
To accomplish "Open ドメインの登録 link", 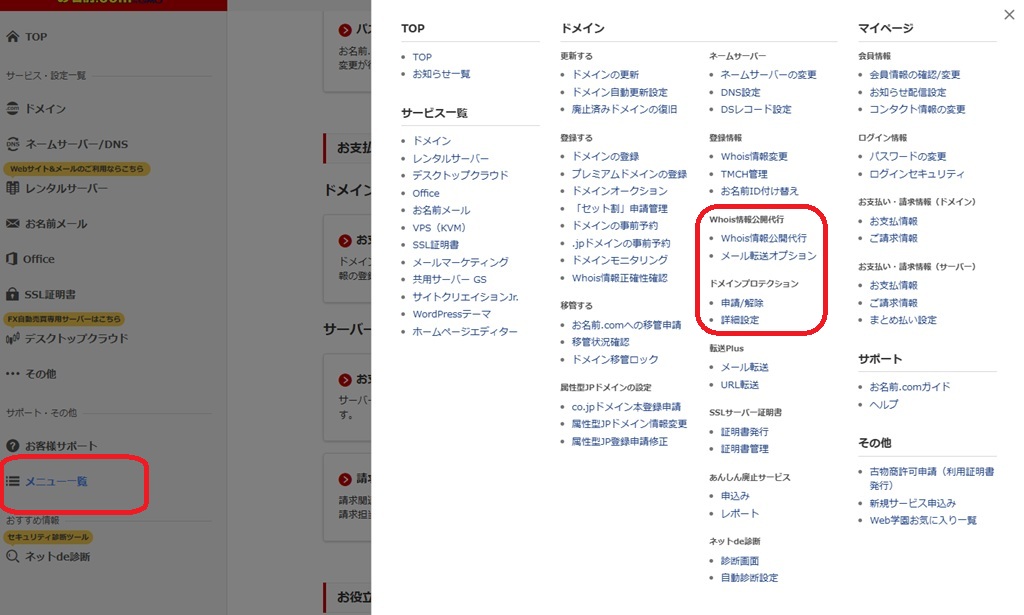I will tap(605, 156).
